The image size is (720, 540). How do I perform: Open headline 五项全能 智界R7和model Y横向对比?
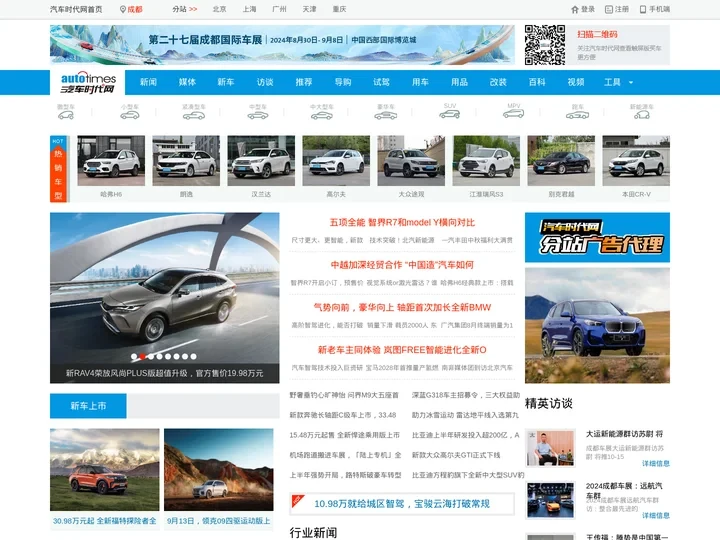[x=402, y=223]
